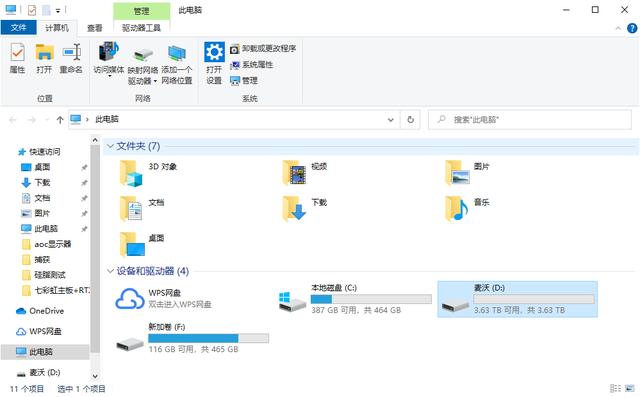The height and width of the screenshot is (397, 640).
Task: Switch to the 查看 ribbon tab
Action: pyautogui.click(x=95, y=27)
